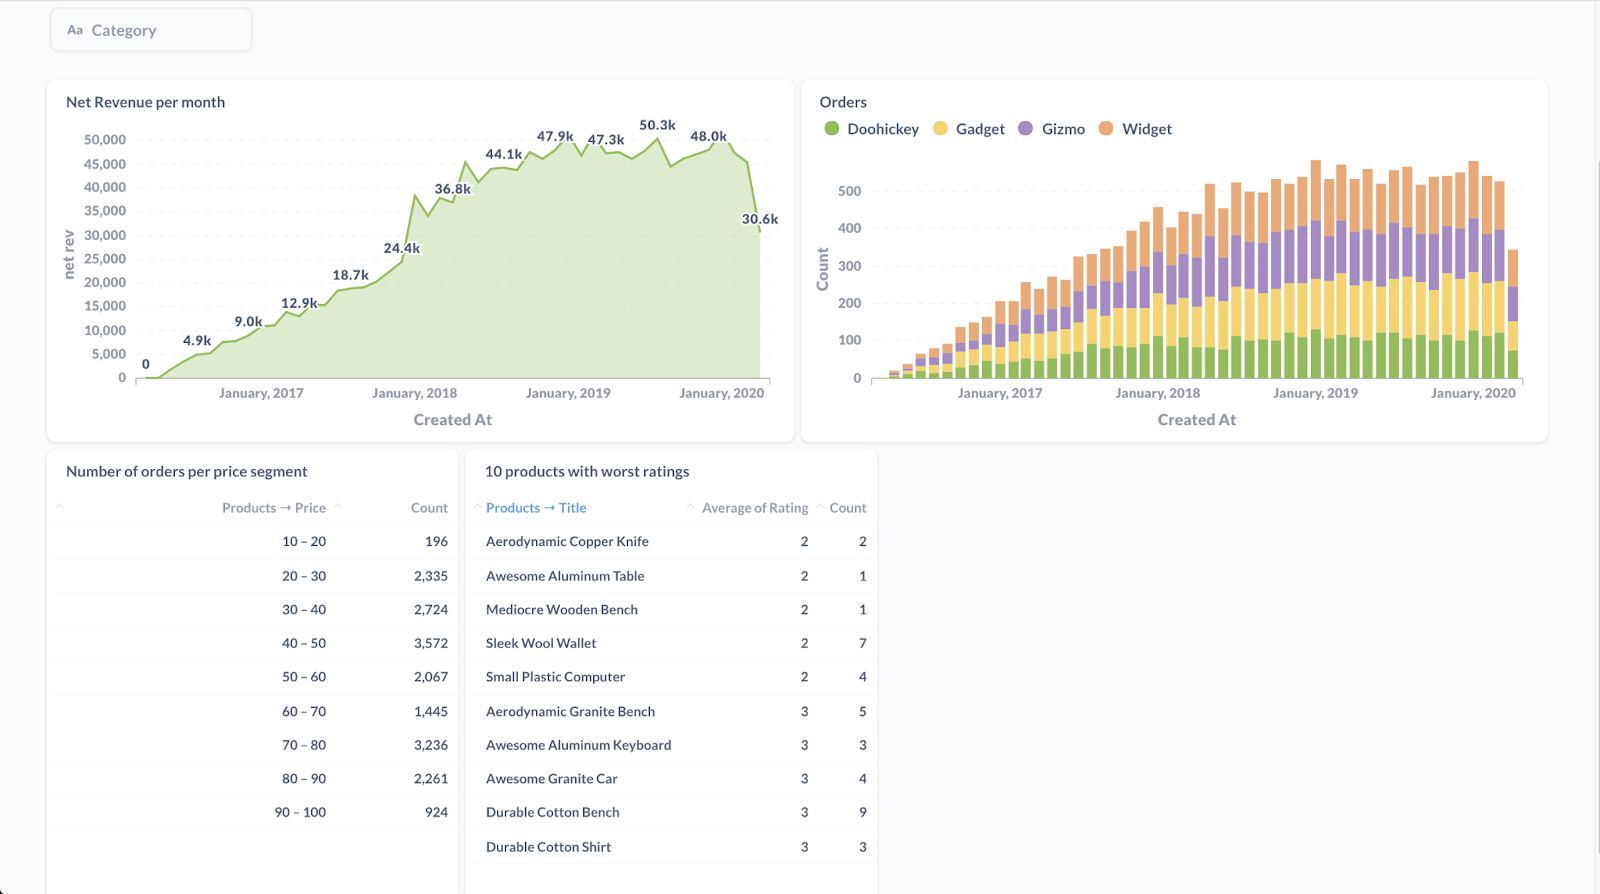
Task: Click sort arrow beside Average of Rating header
Action: coord(690,507)
